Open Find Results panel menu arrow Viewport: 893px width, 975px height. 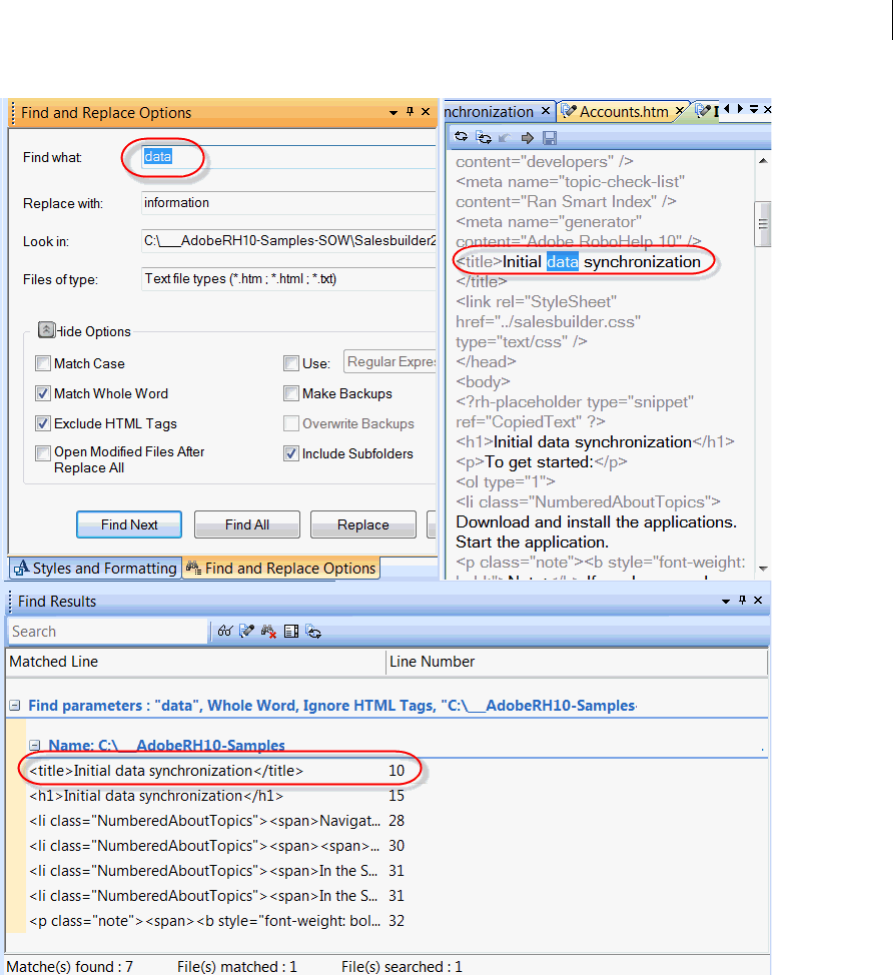(x=725, y=601)
